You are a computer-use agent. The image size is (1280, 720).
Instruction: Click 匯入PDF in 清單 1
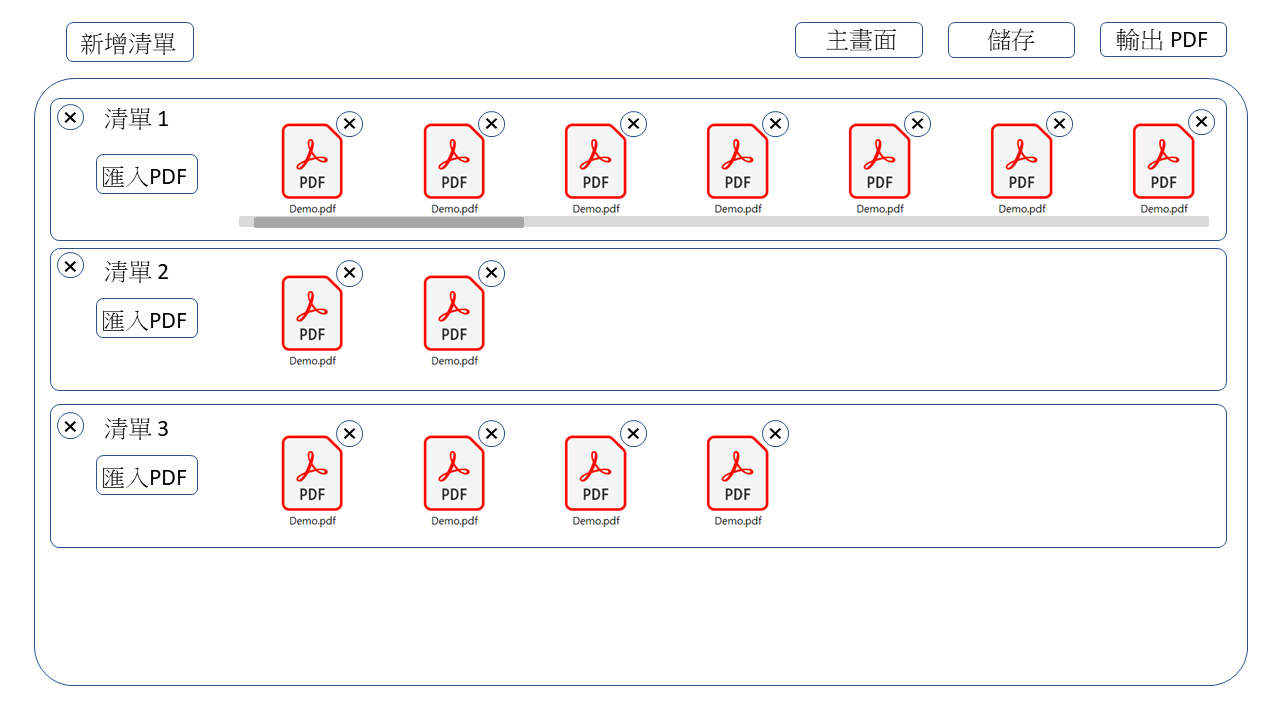click(x=146, y=175)
